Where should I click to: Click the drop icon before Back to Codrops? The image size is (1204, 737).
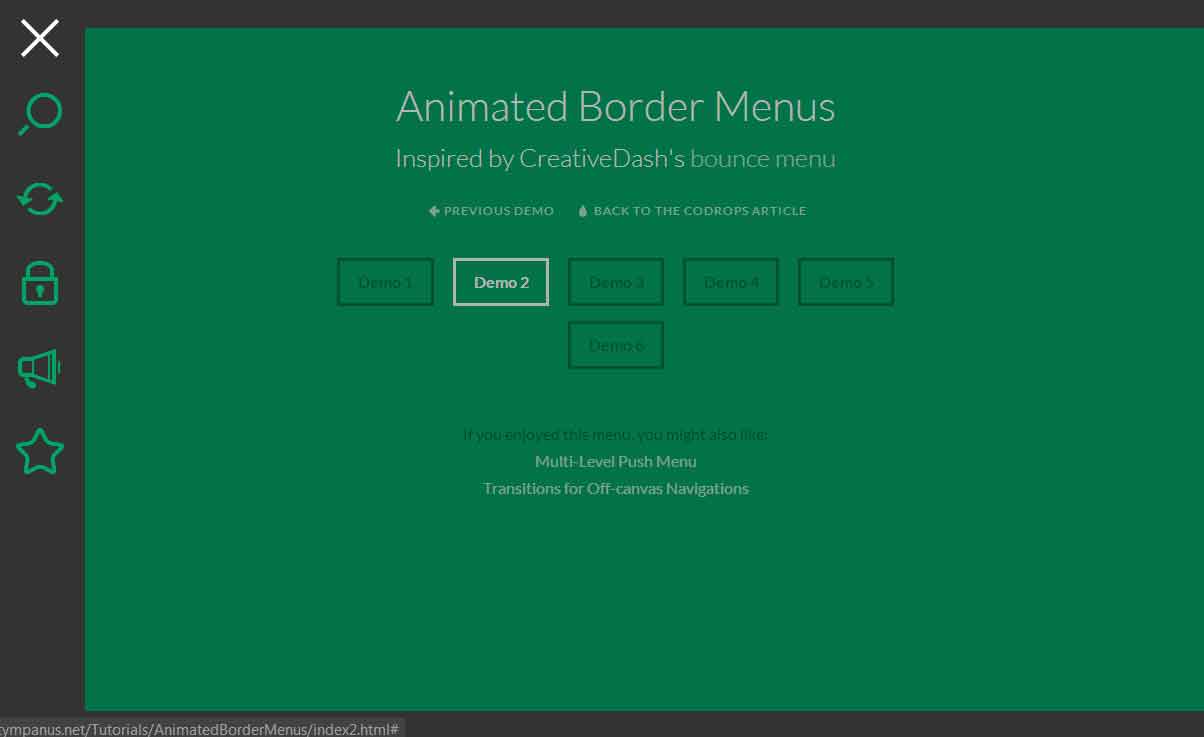[582, 210]
